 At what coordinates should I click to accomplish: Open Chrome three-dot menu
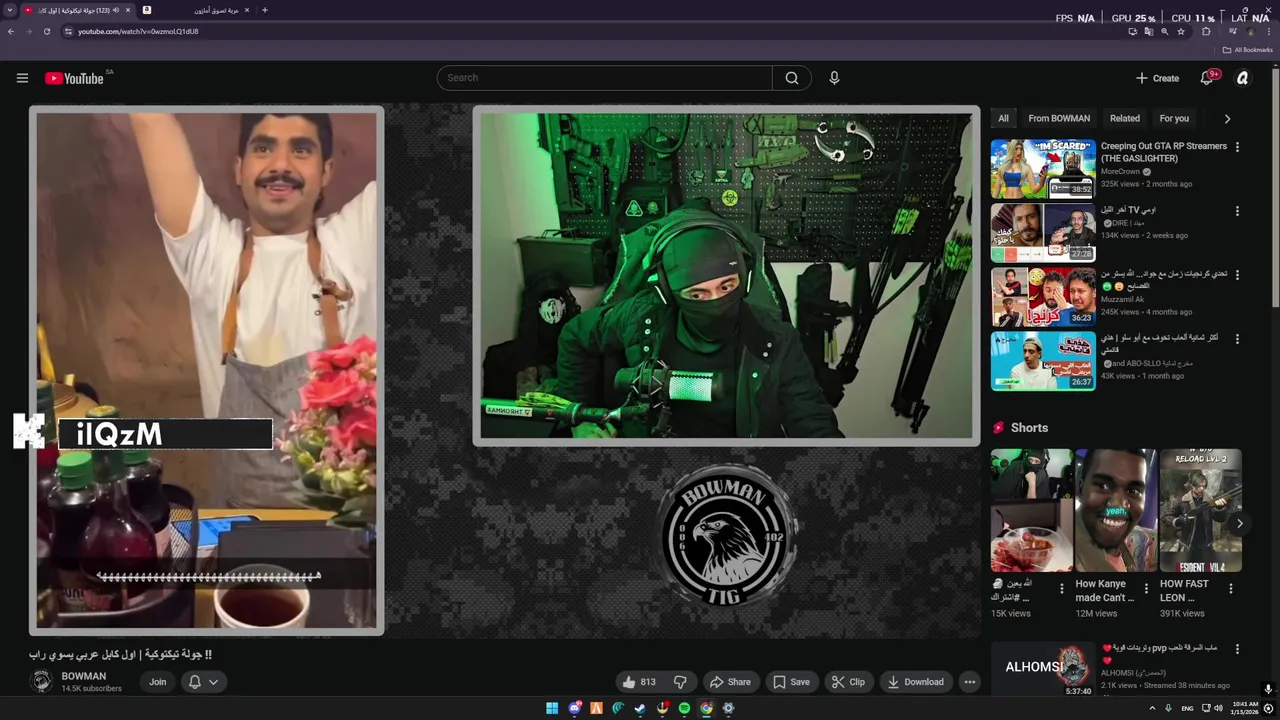[x=1268, y=31]
